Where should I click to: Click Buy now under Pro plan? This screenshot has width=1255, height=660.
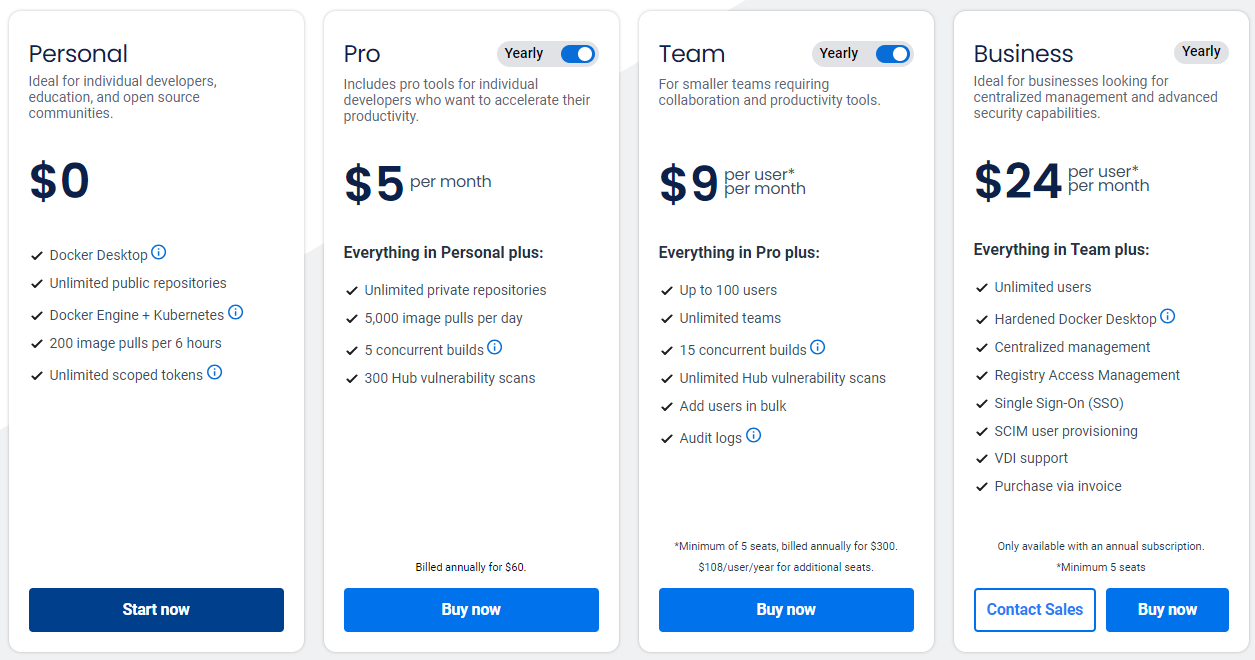[x=471, y=610]
